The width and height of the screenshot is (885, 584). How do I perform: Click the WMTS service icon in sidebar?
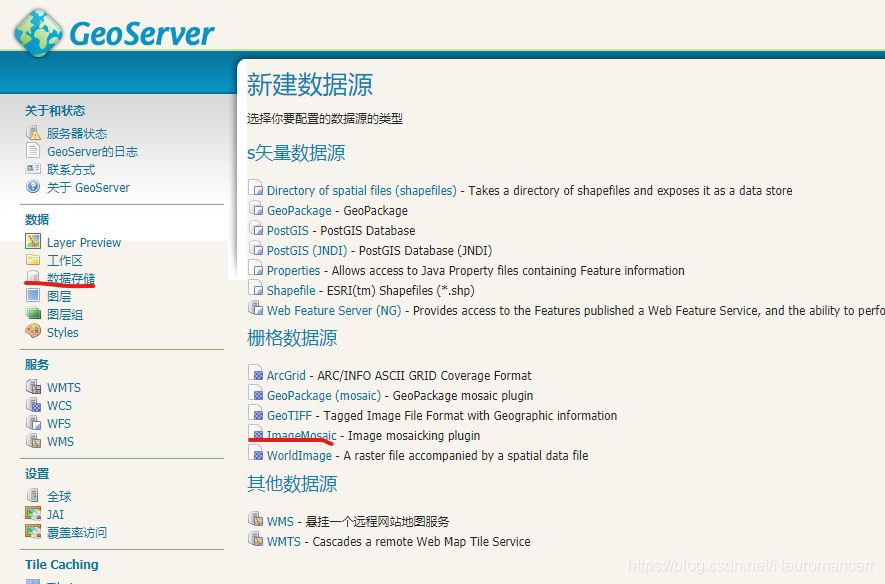33,387
